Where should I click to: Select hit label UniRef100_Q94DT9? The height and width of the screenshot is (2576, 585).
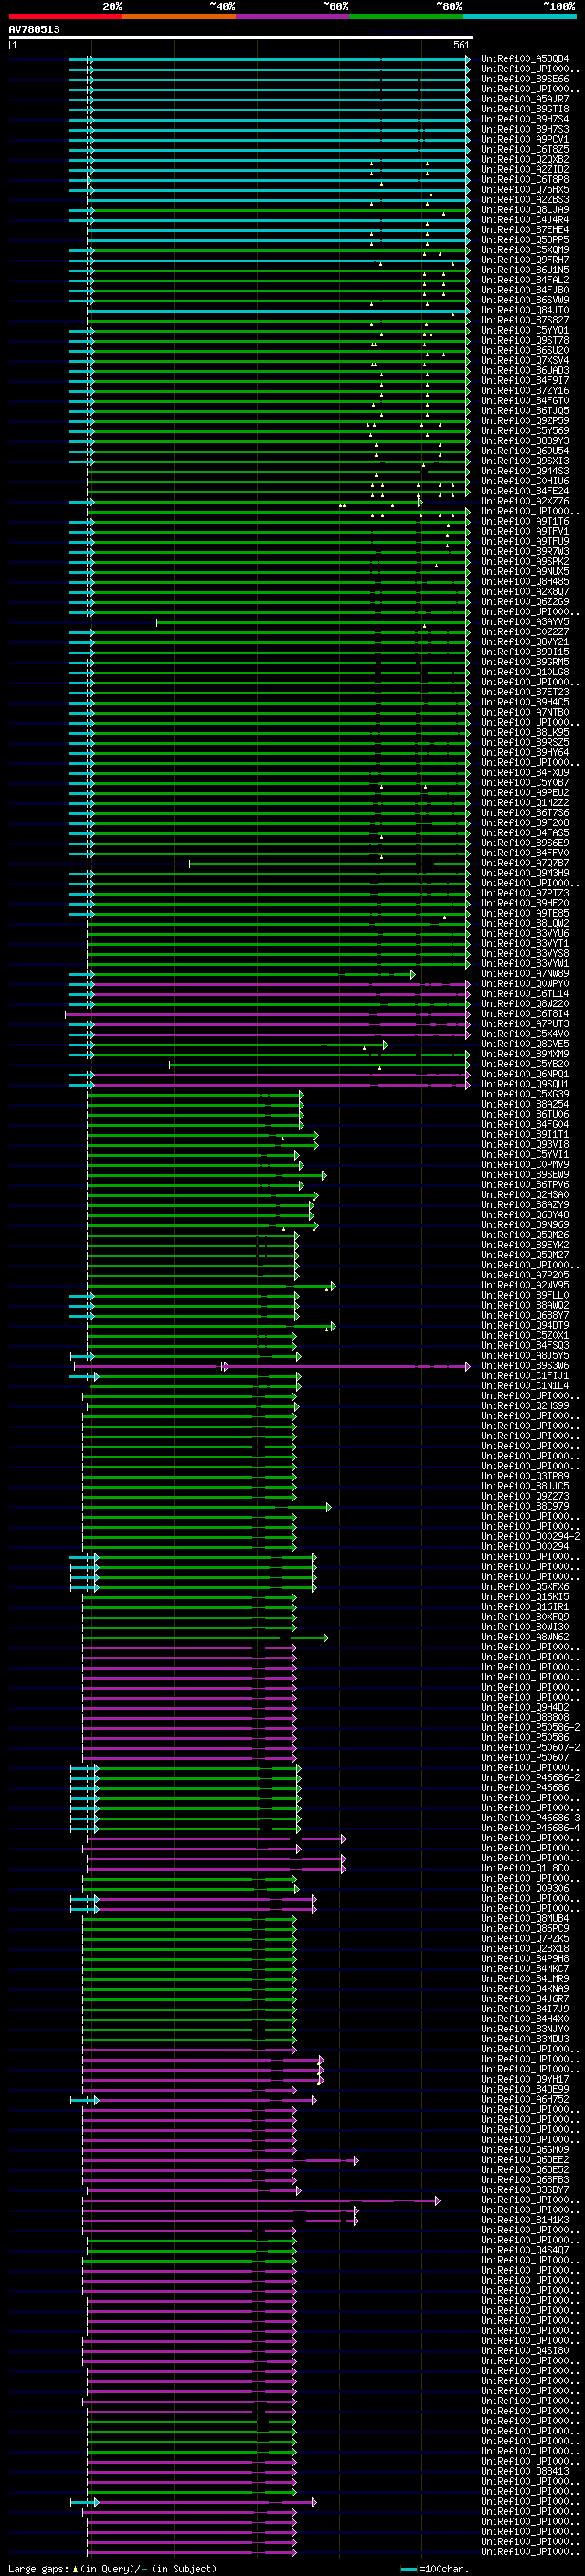(525, 1325)
